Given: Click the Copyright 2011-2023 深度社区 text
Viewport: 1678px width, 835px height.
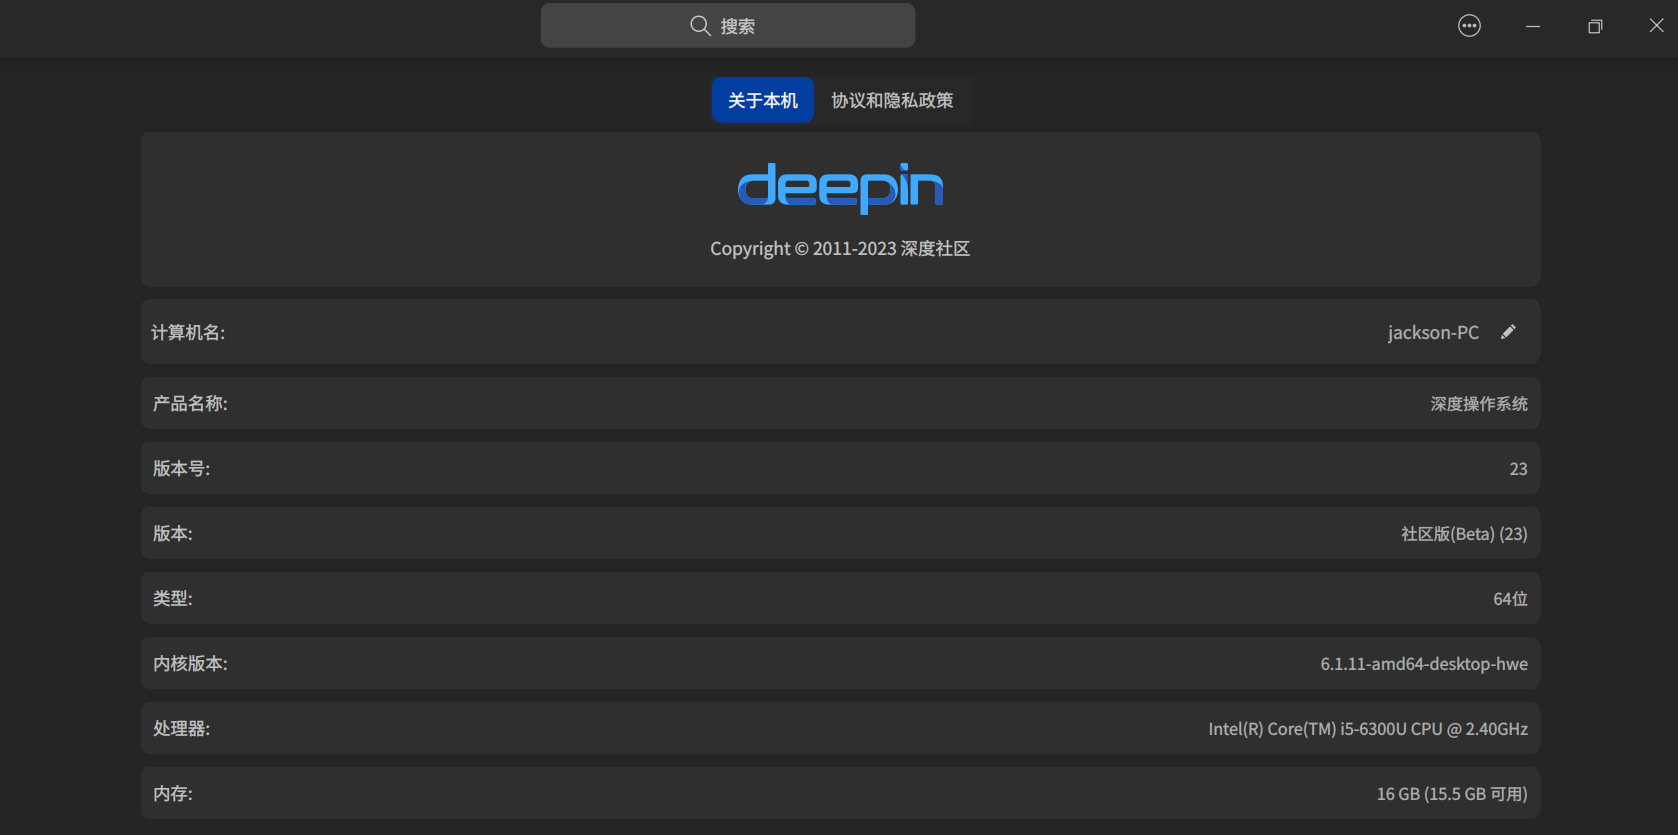Looking at the screenshot, I should [x=840, y=248].
